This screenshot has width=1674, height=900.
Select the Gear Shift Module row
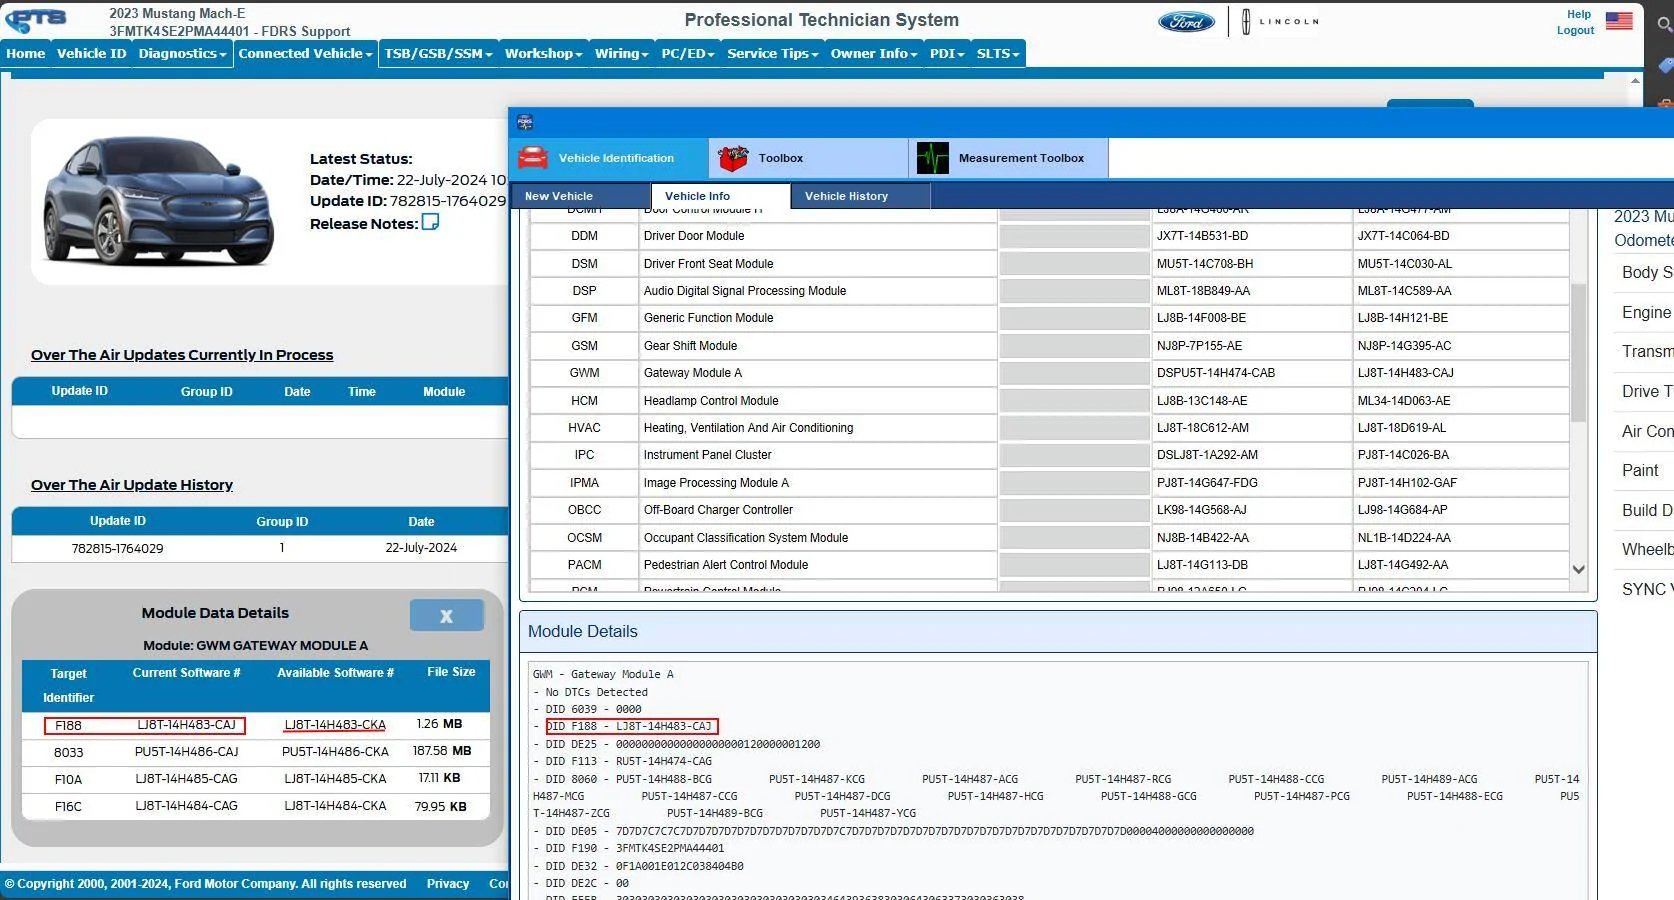pos(1049,346)
